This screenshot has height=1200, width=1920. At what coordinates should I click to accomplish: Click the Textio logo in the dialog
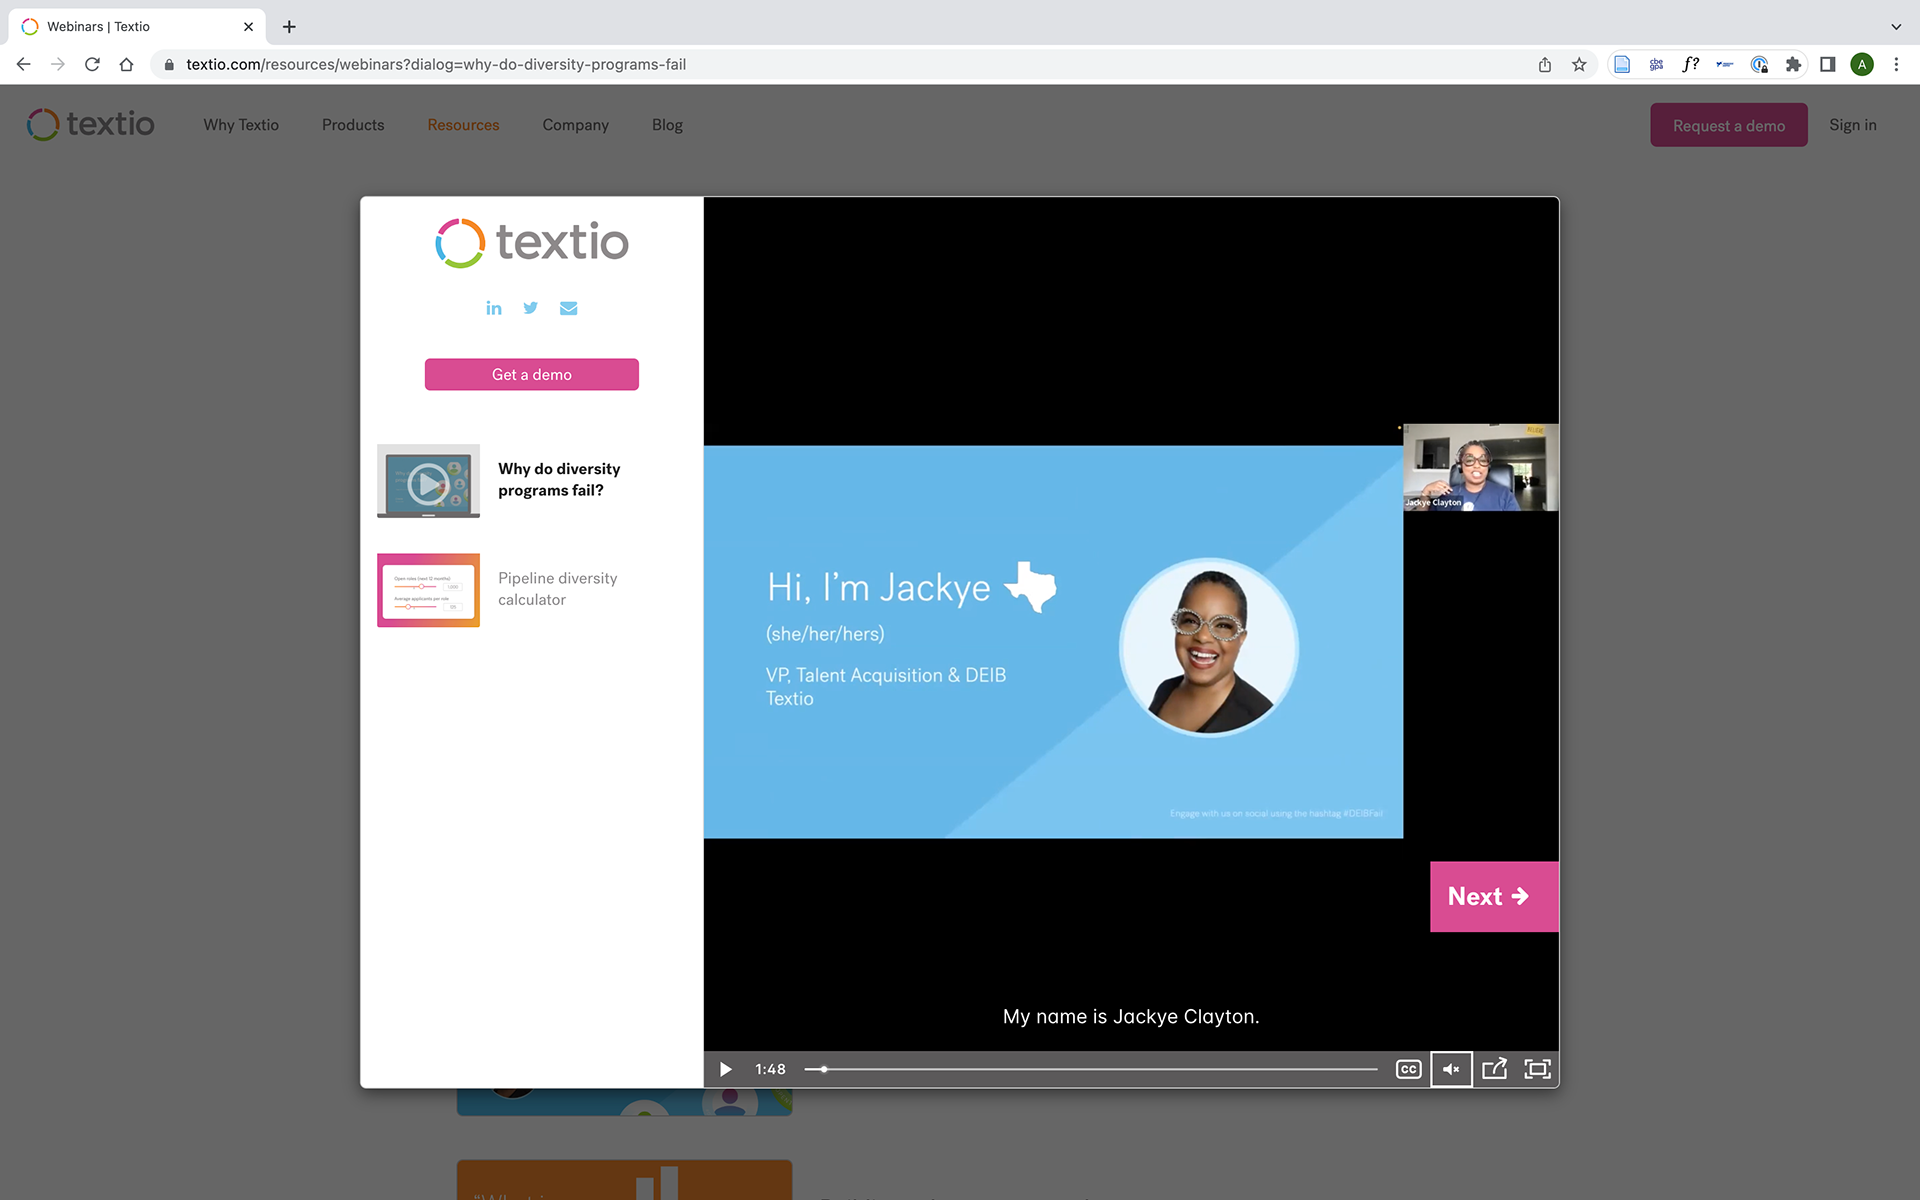tap(532, 243)
